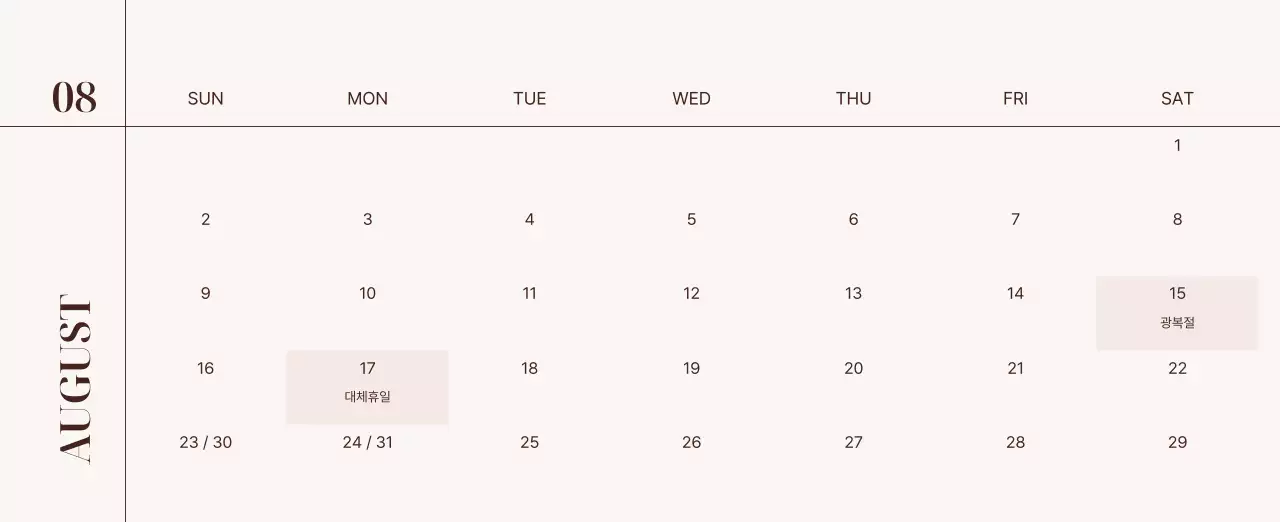Select the 24 / 31 date cell
Image resolution: width=1280 pixels, height=522 pixels.
(x=367, y=442)
